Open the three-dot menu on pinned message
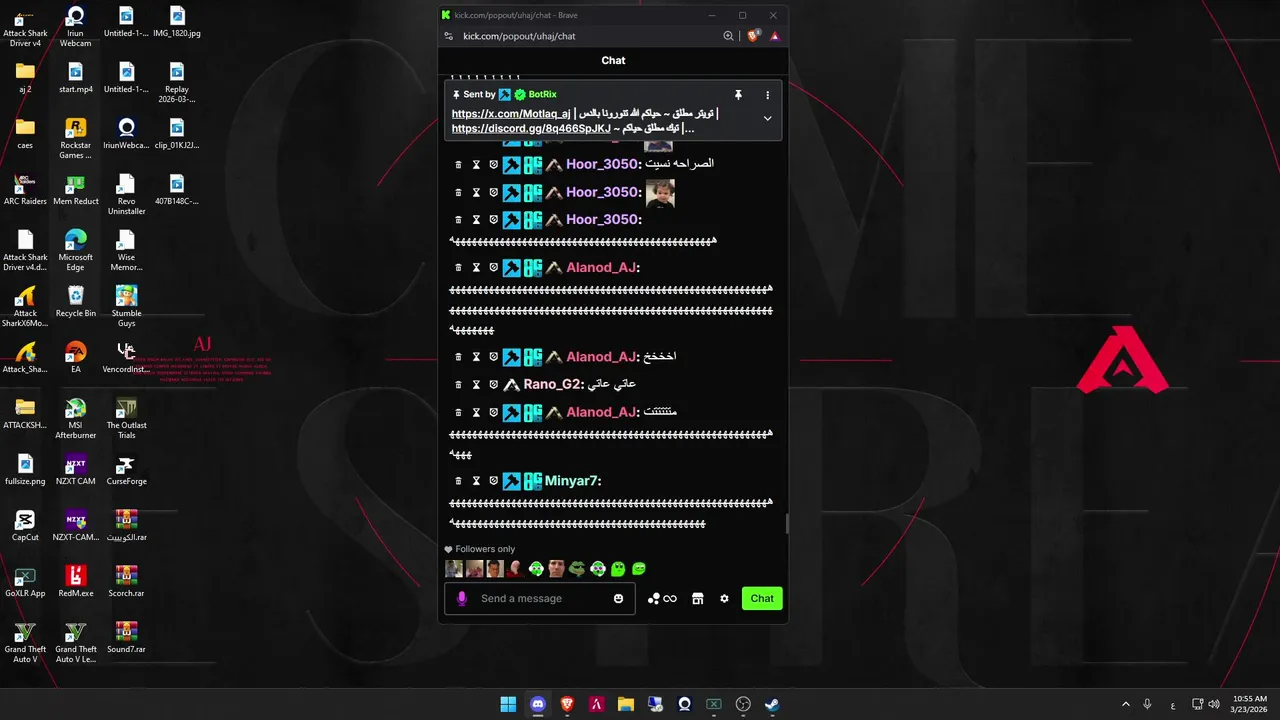Viewport: 1280px width, 720px height. point(768,95)
